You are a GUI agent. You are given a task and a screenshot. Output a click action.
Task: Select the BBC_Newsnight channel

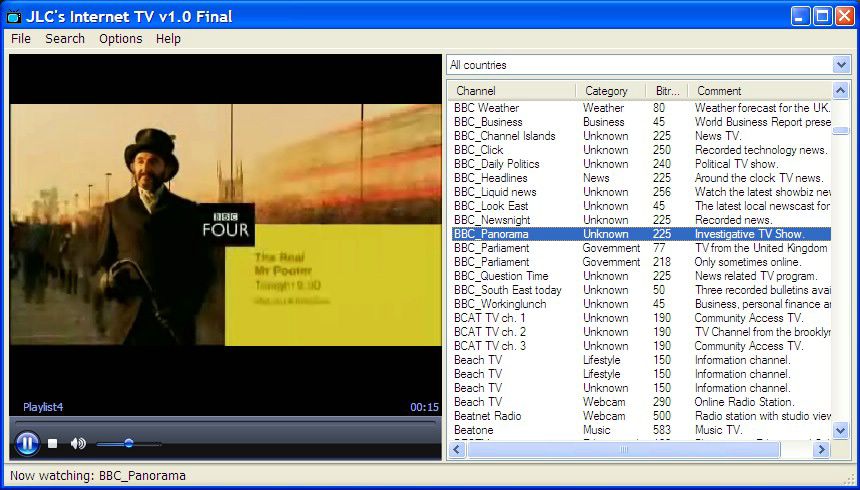tap(641, 220)
